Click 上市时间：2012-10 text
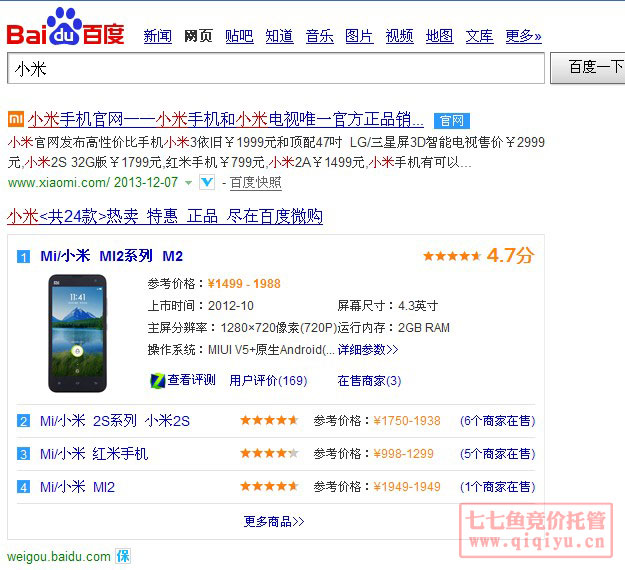 point(200,306)
